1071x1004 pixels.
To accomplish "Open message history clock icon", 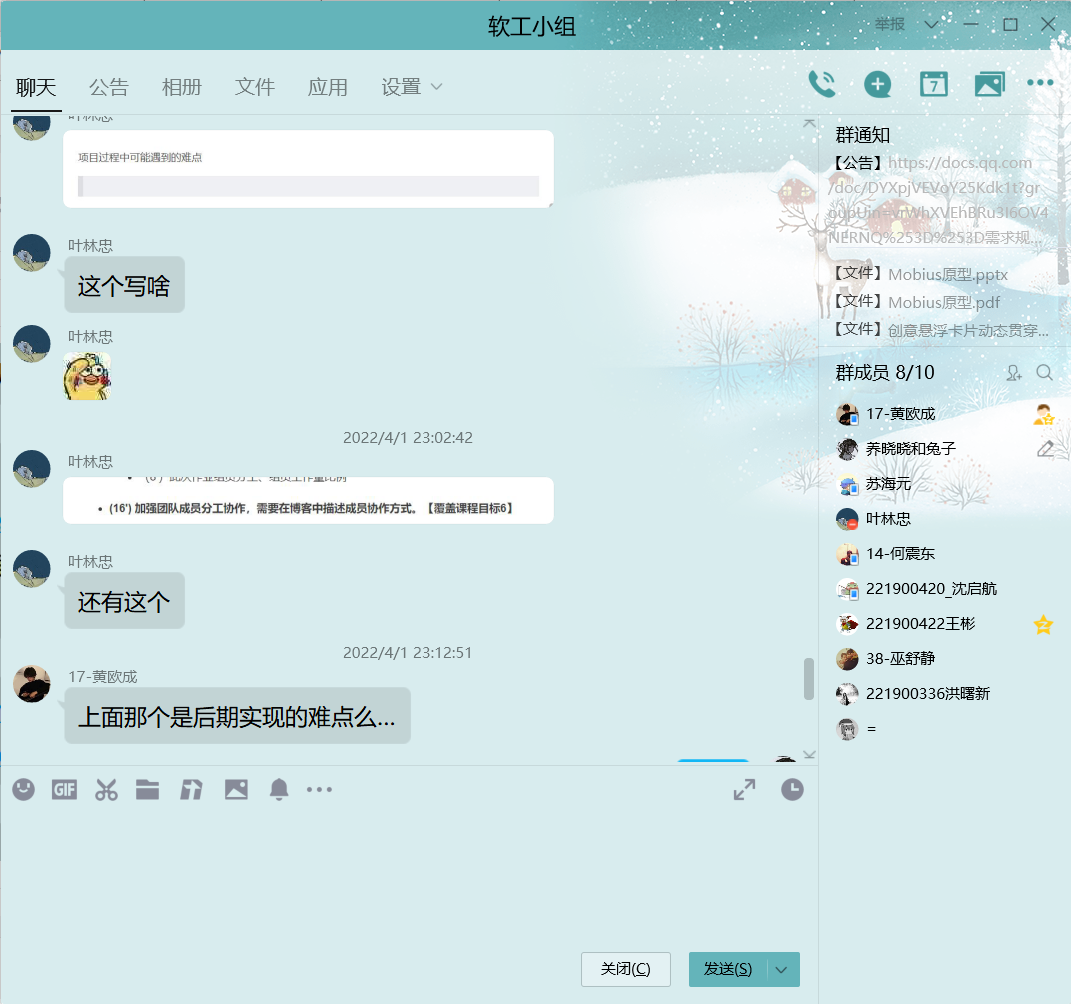I will [792, 790].
